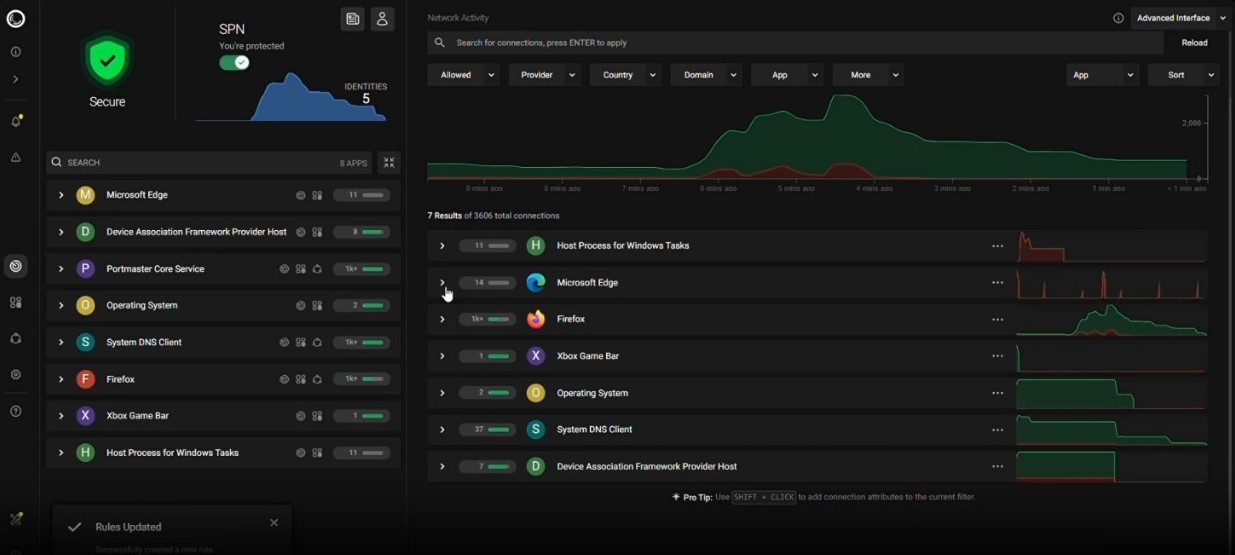
Task: Click the Reload button
Action: [1194, 43]
